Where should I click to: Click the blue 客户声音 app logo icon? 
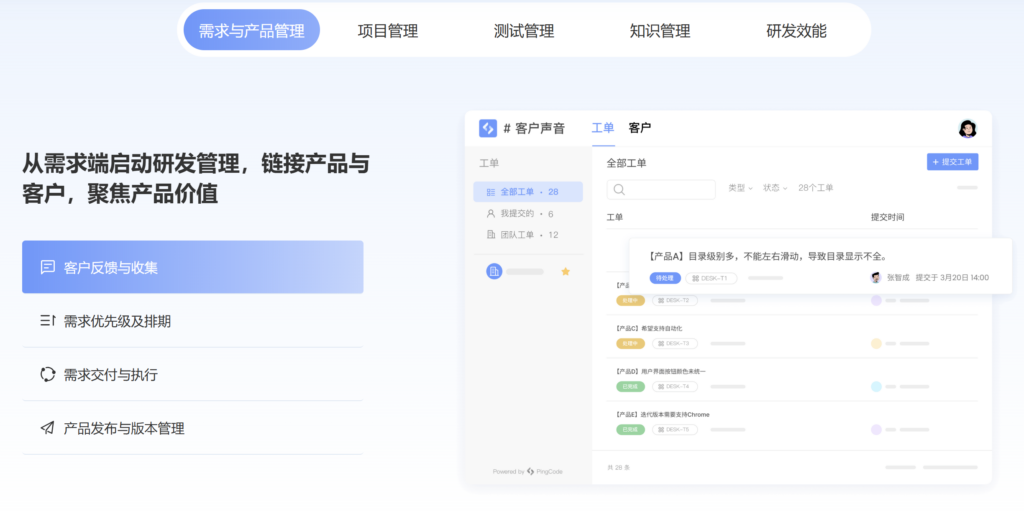point(488,128)
